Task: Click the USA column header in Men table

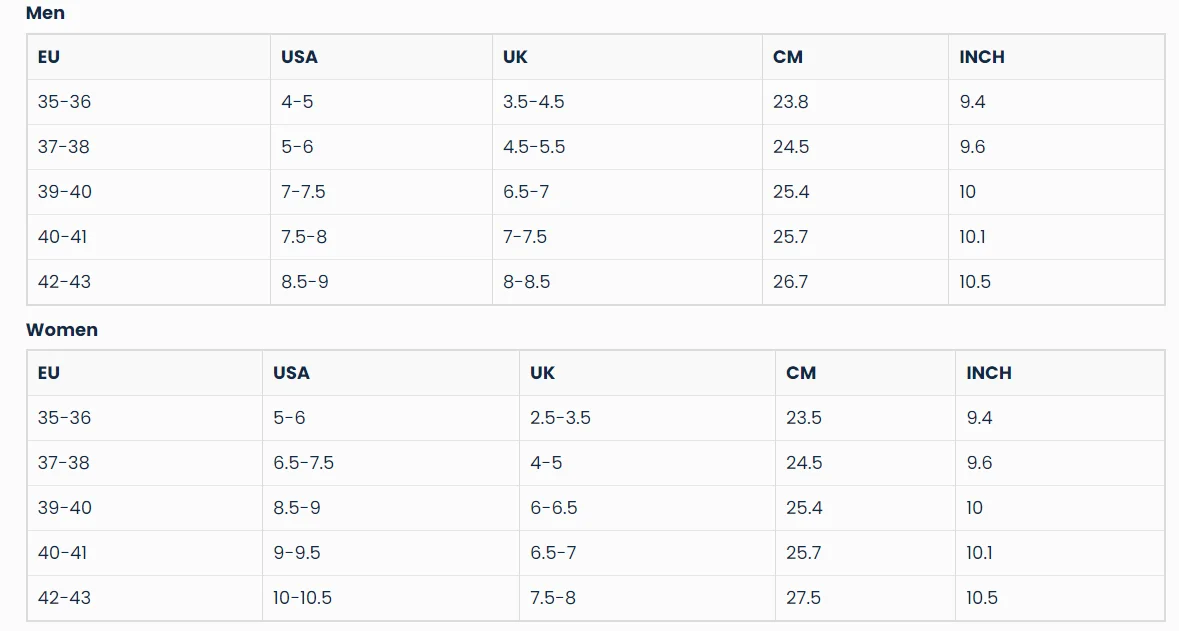Action: [x=299, y=57]
